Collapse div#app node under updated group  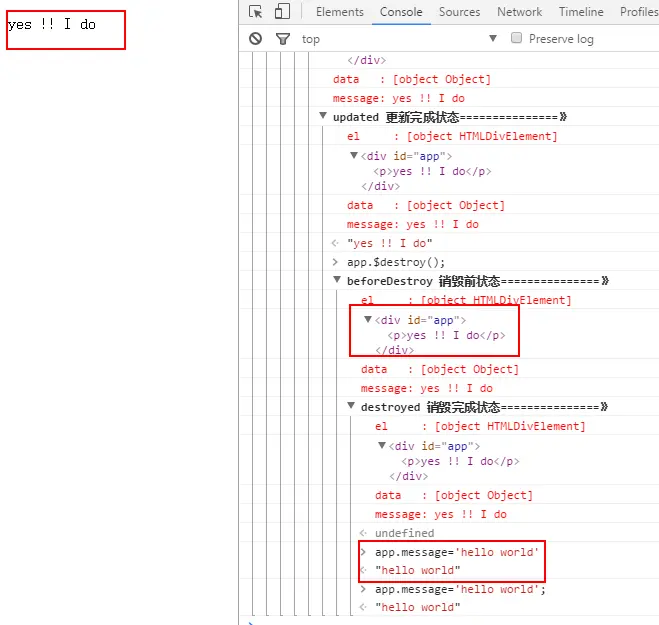[x=354, y=156]
